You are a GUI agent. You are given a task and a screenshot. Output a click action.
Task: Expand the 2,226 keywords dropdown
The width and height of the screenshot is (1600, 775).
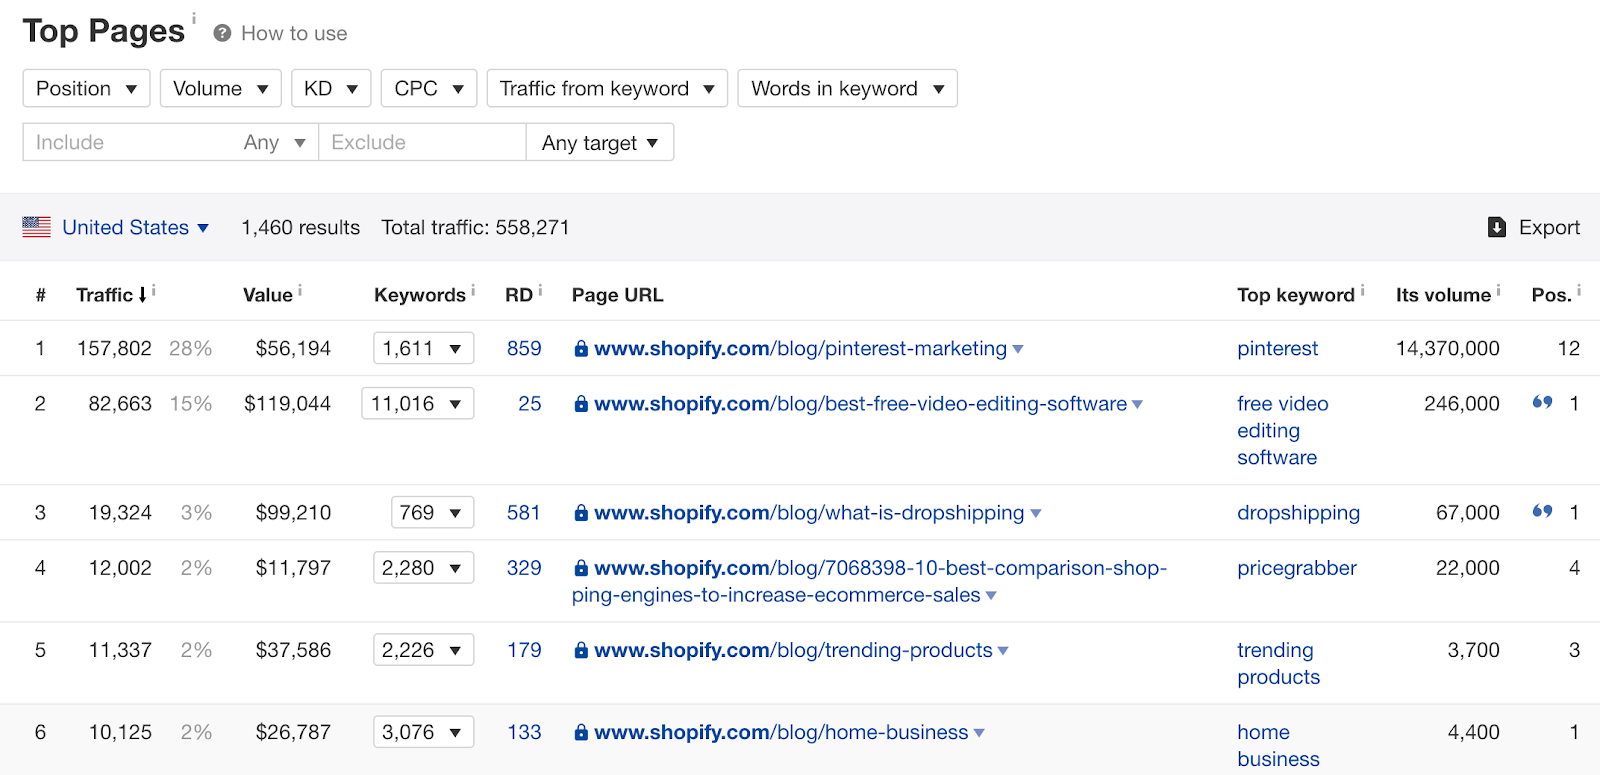(423, 649)
